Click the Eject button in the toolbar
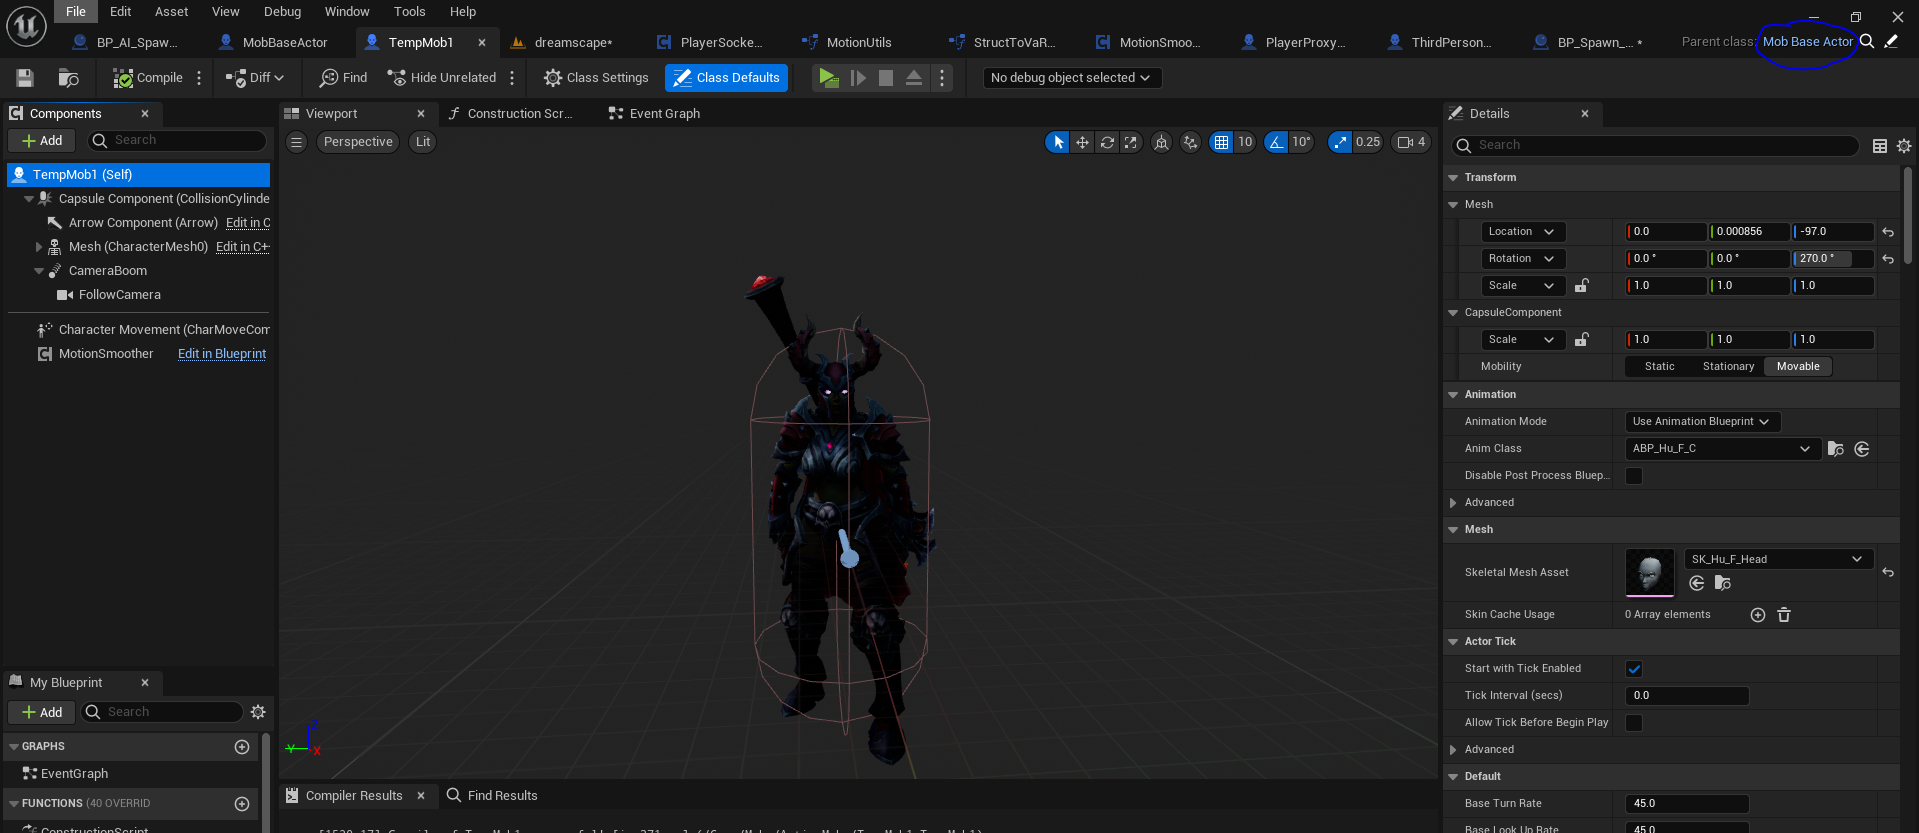The image size is (1919, 833). (914, 78)
